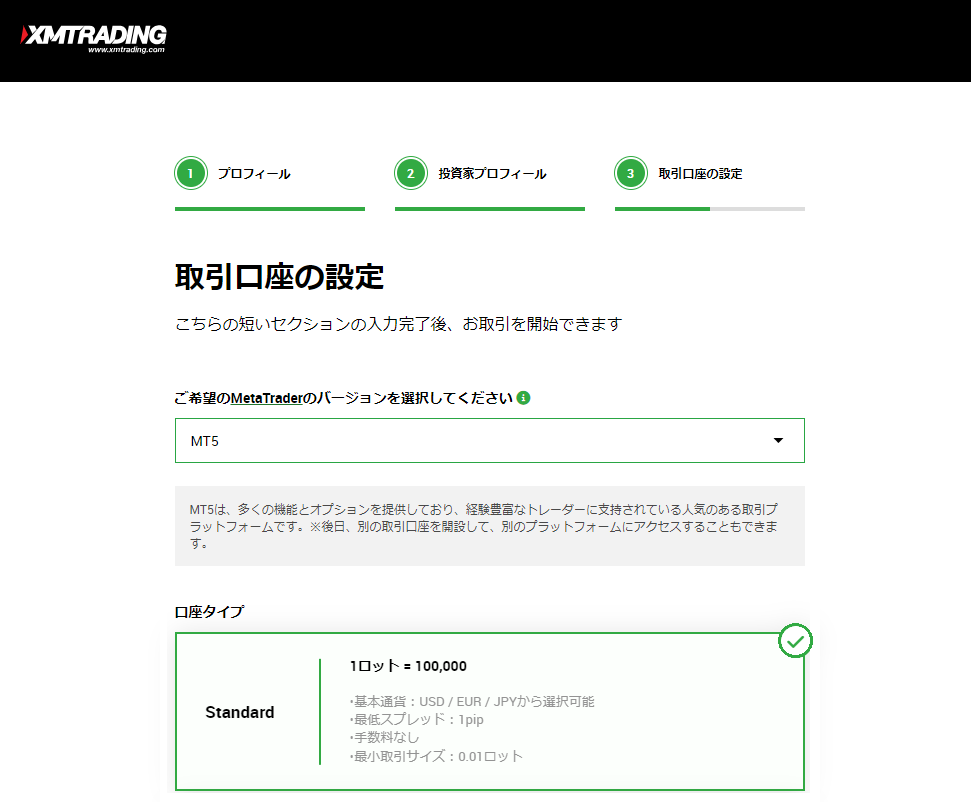Click the green info icon beside MetaTrader label
The image size is (971, 802).
click(x=523, y=398)
